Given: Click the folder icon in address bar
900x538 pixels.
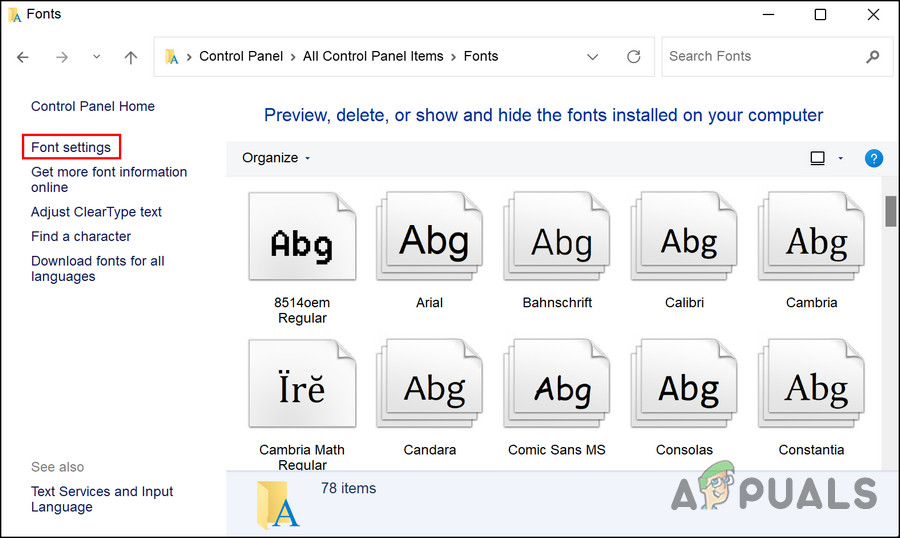Looking at the screenshot, I should point(171,56).
